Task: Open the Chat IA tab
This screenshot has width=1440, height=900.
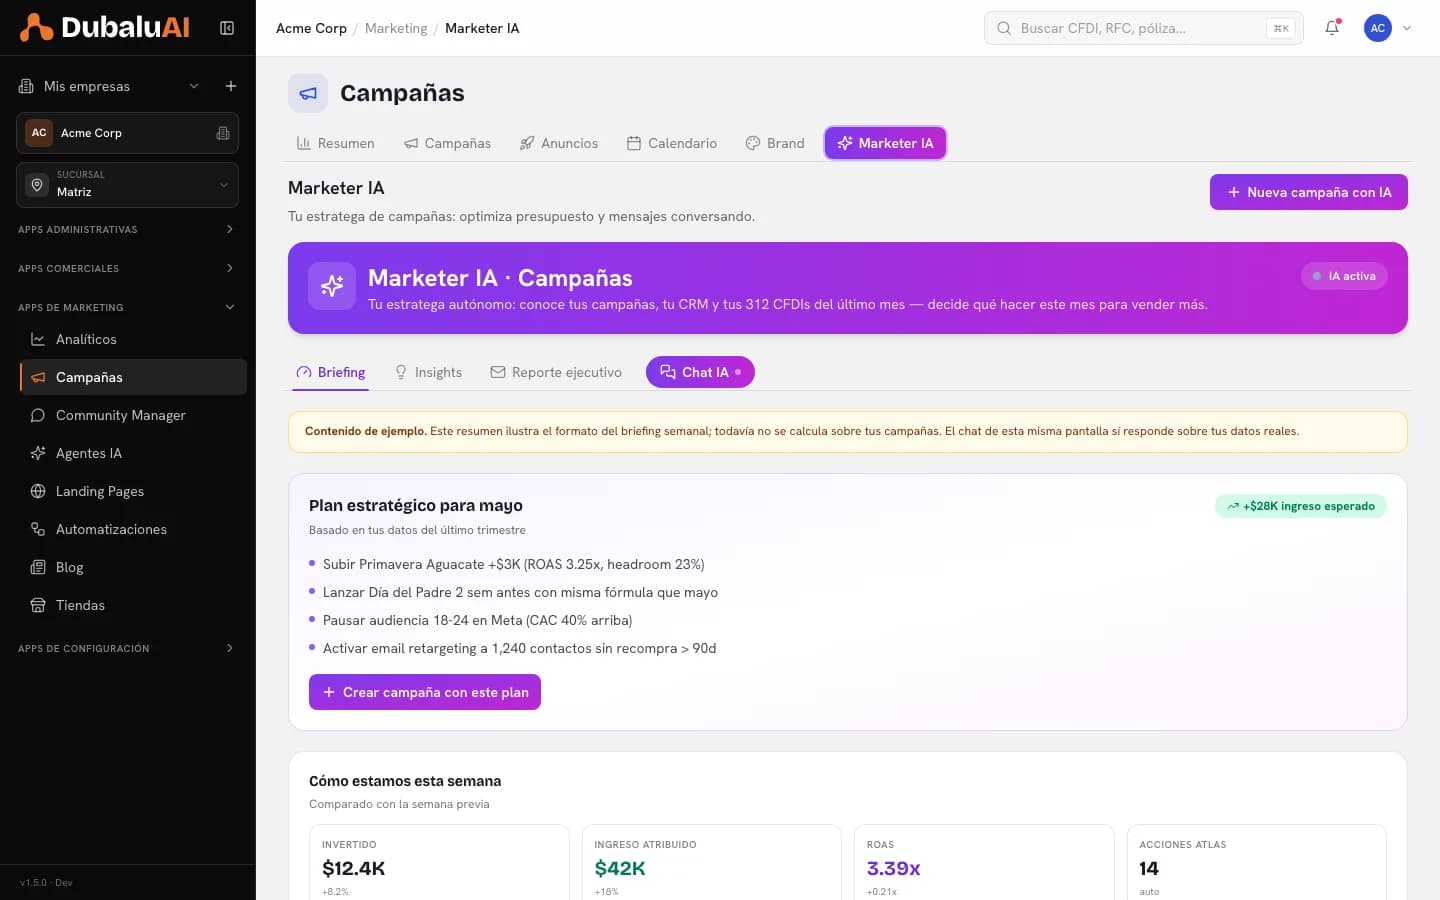Action: 700,372
